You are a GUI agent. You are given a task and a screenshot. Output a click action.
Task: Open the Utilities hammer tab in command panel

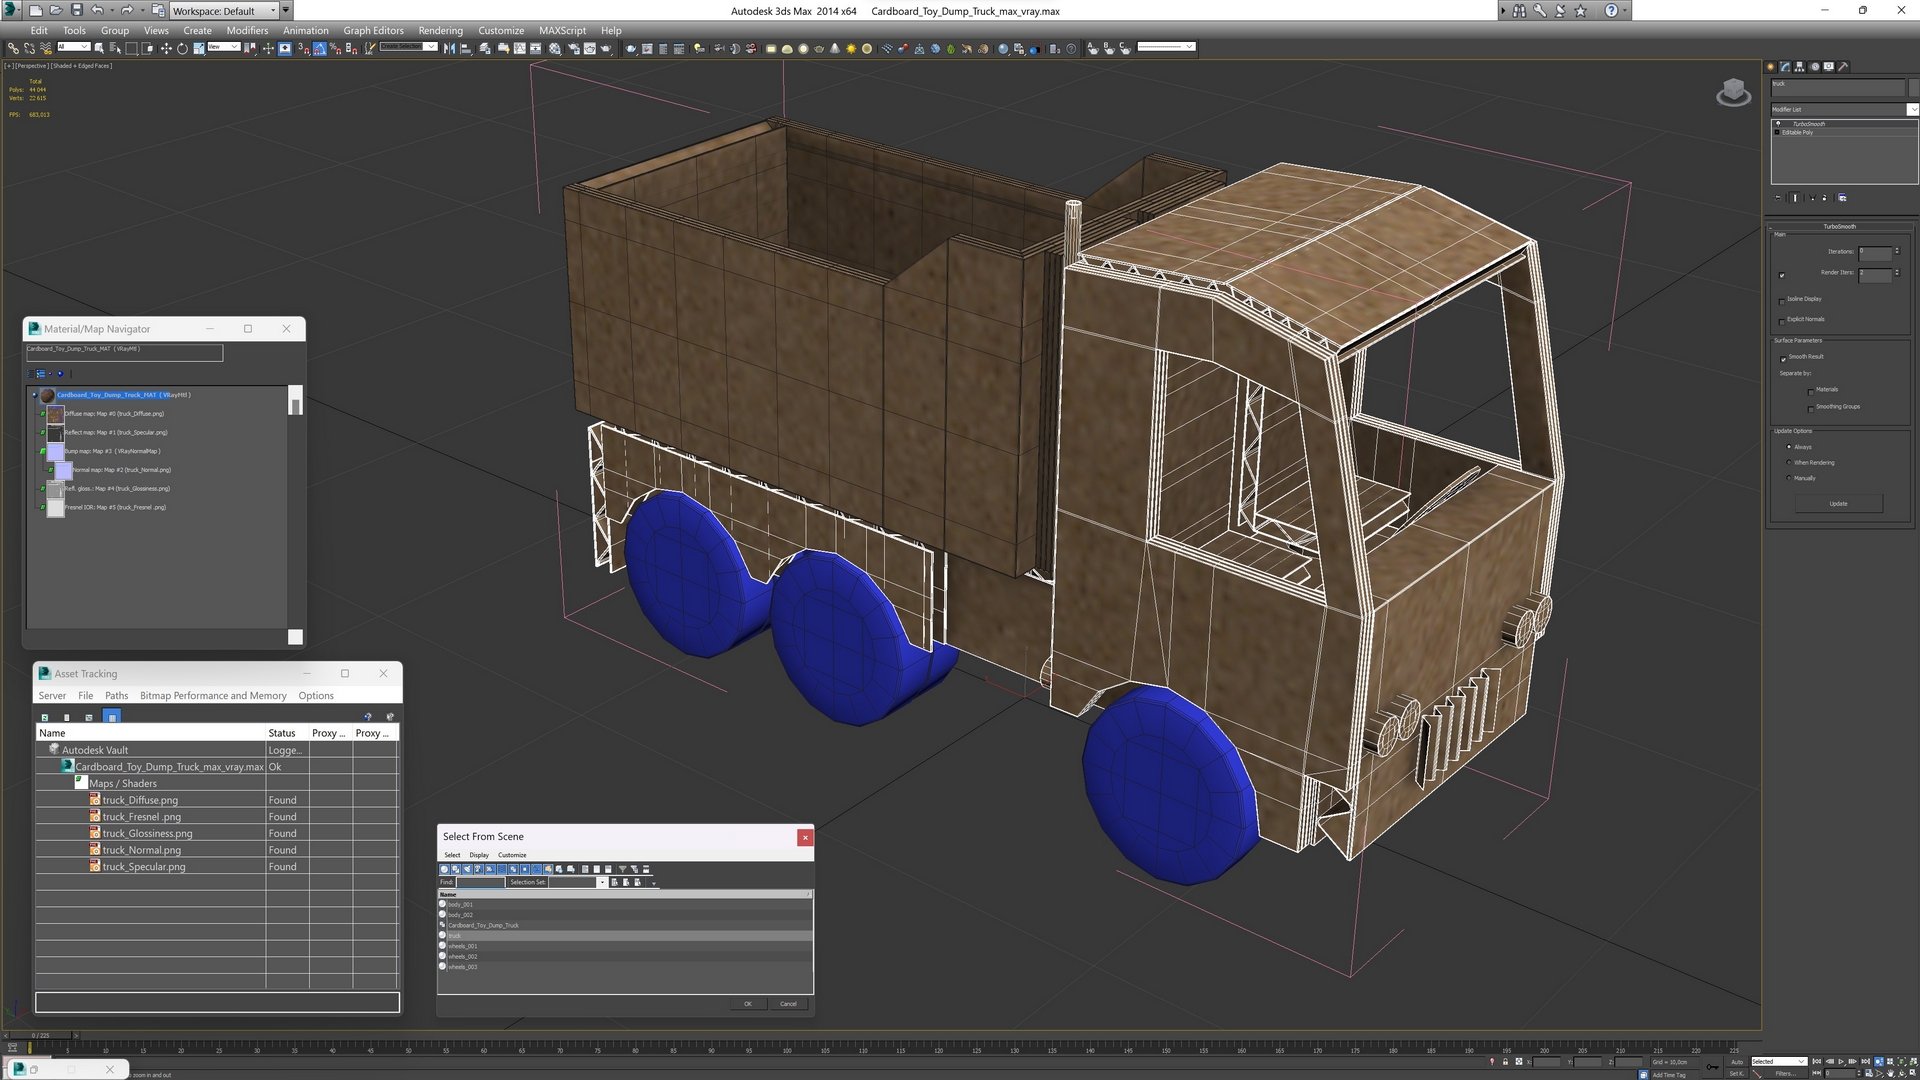point(1843,67)
